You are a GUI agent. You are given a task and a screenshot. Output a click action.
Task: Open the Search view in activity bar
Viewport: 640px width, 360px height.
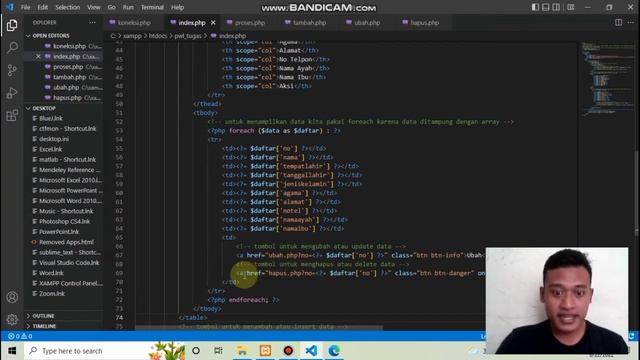[x=12, y=48]
